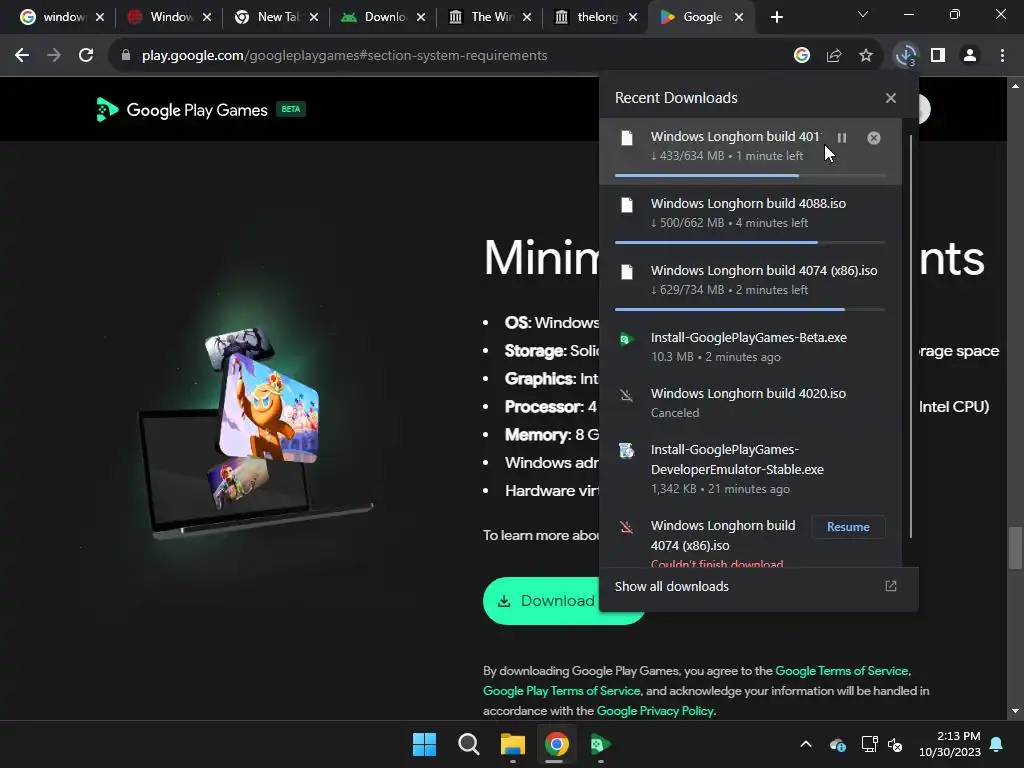Click DeveloperEmulator-Stable.exe installer icon
The width and height of the screenshot is (1024, 768).
pos(626,451)
